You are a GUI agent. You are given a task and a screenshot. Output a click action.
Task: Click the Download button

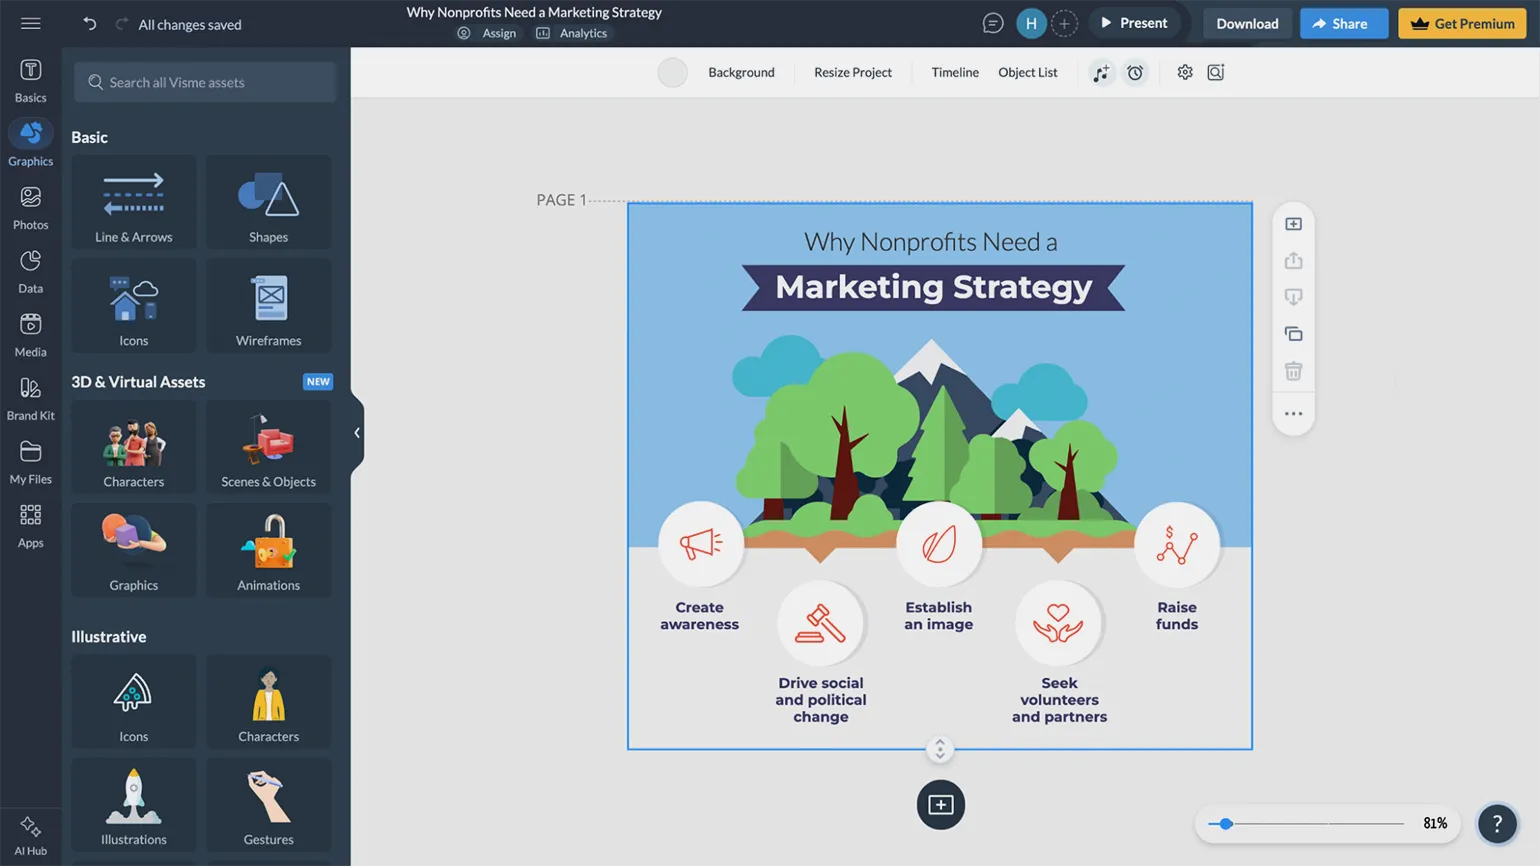pyautogui.click(x=1246, y=23)
